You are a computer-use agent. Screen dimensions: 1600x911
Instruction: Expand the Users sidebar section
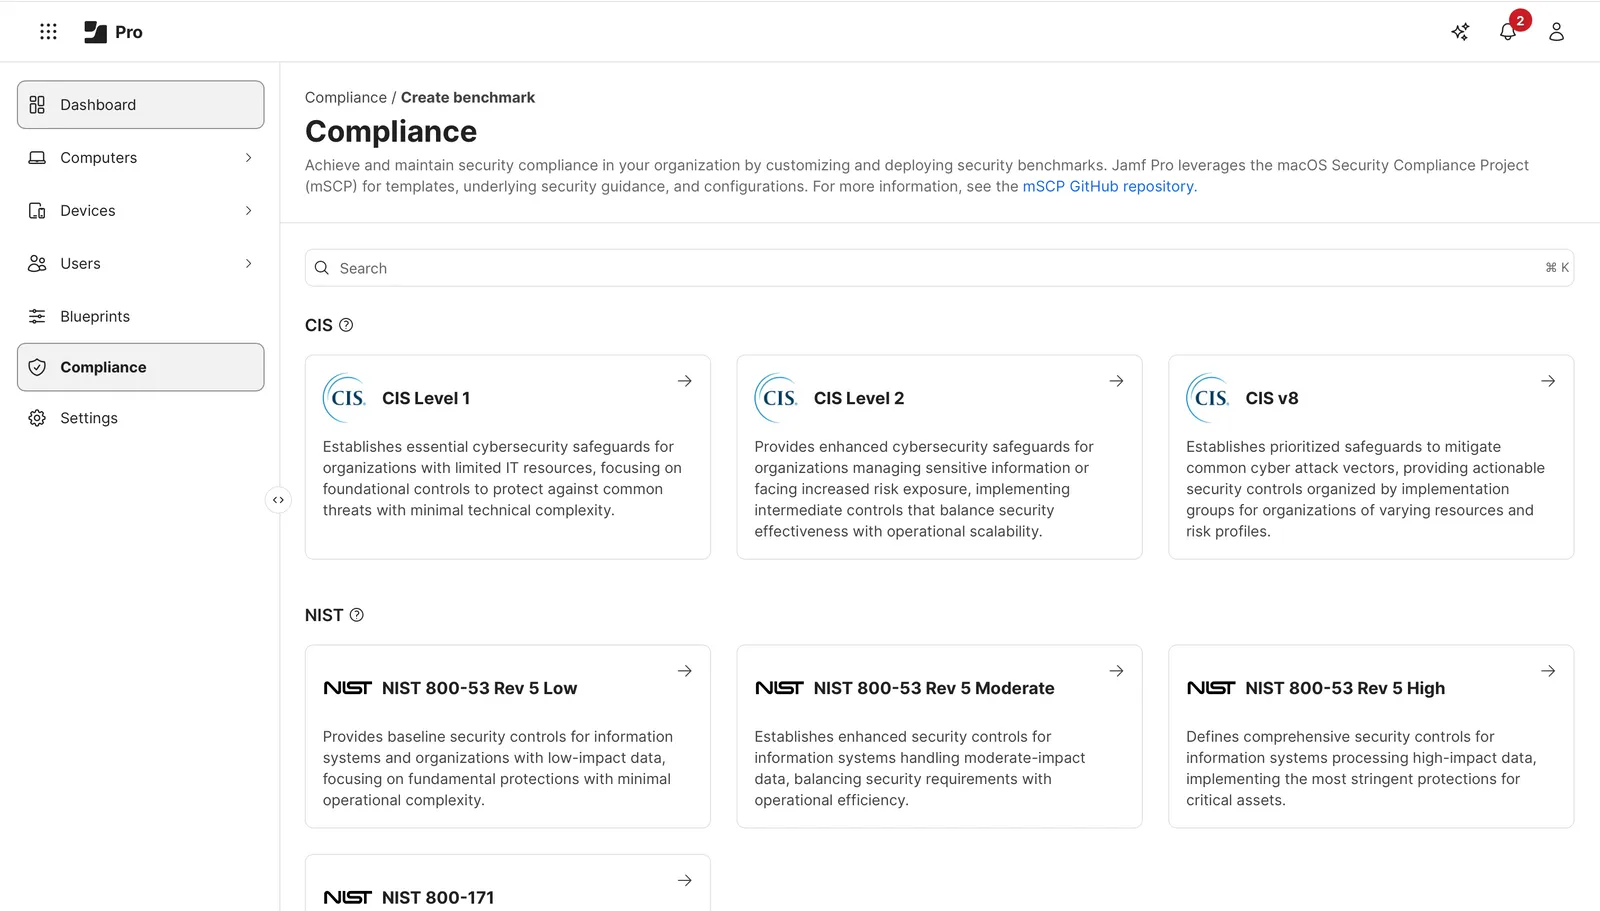[x=247, y=263]
